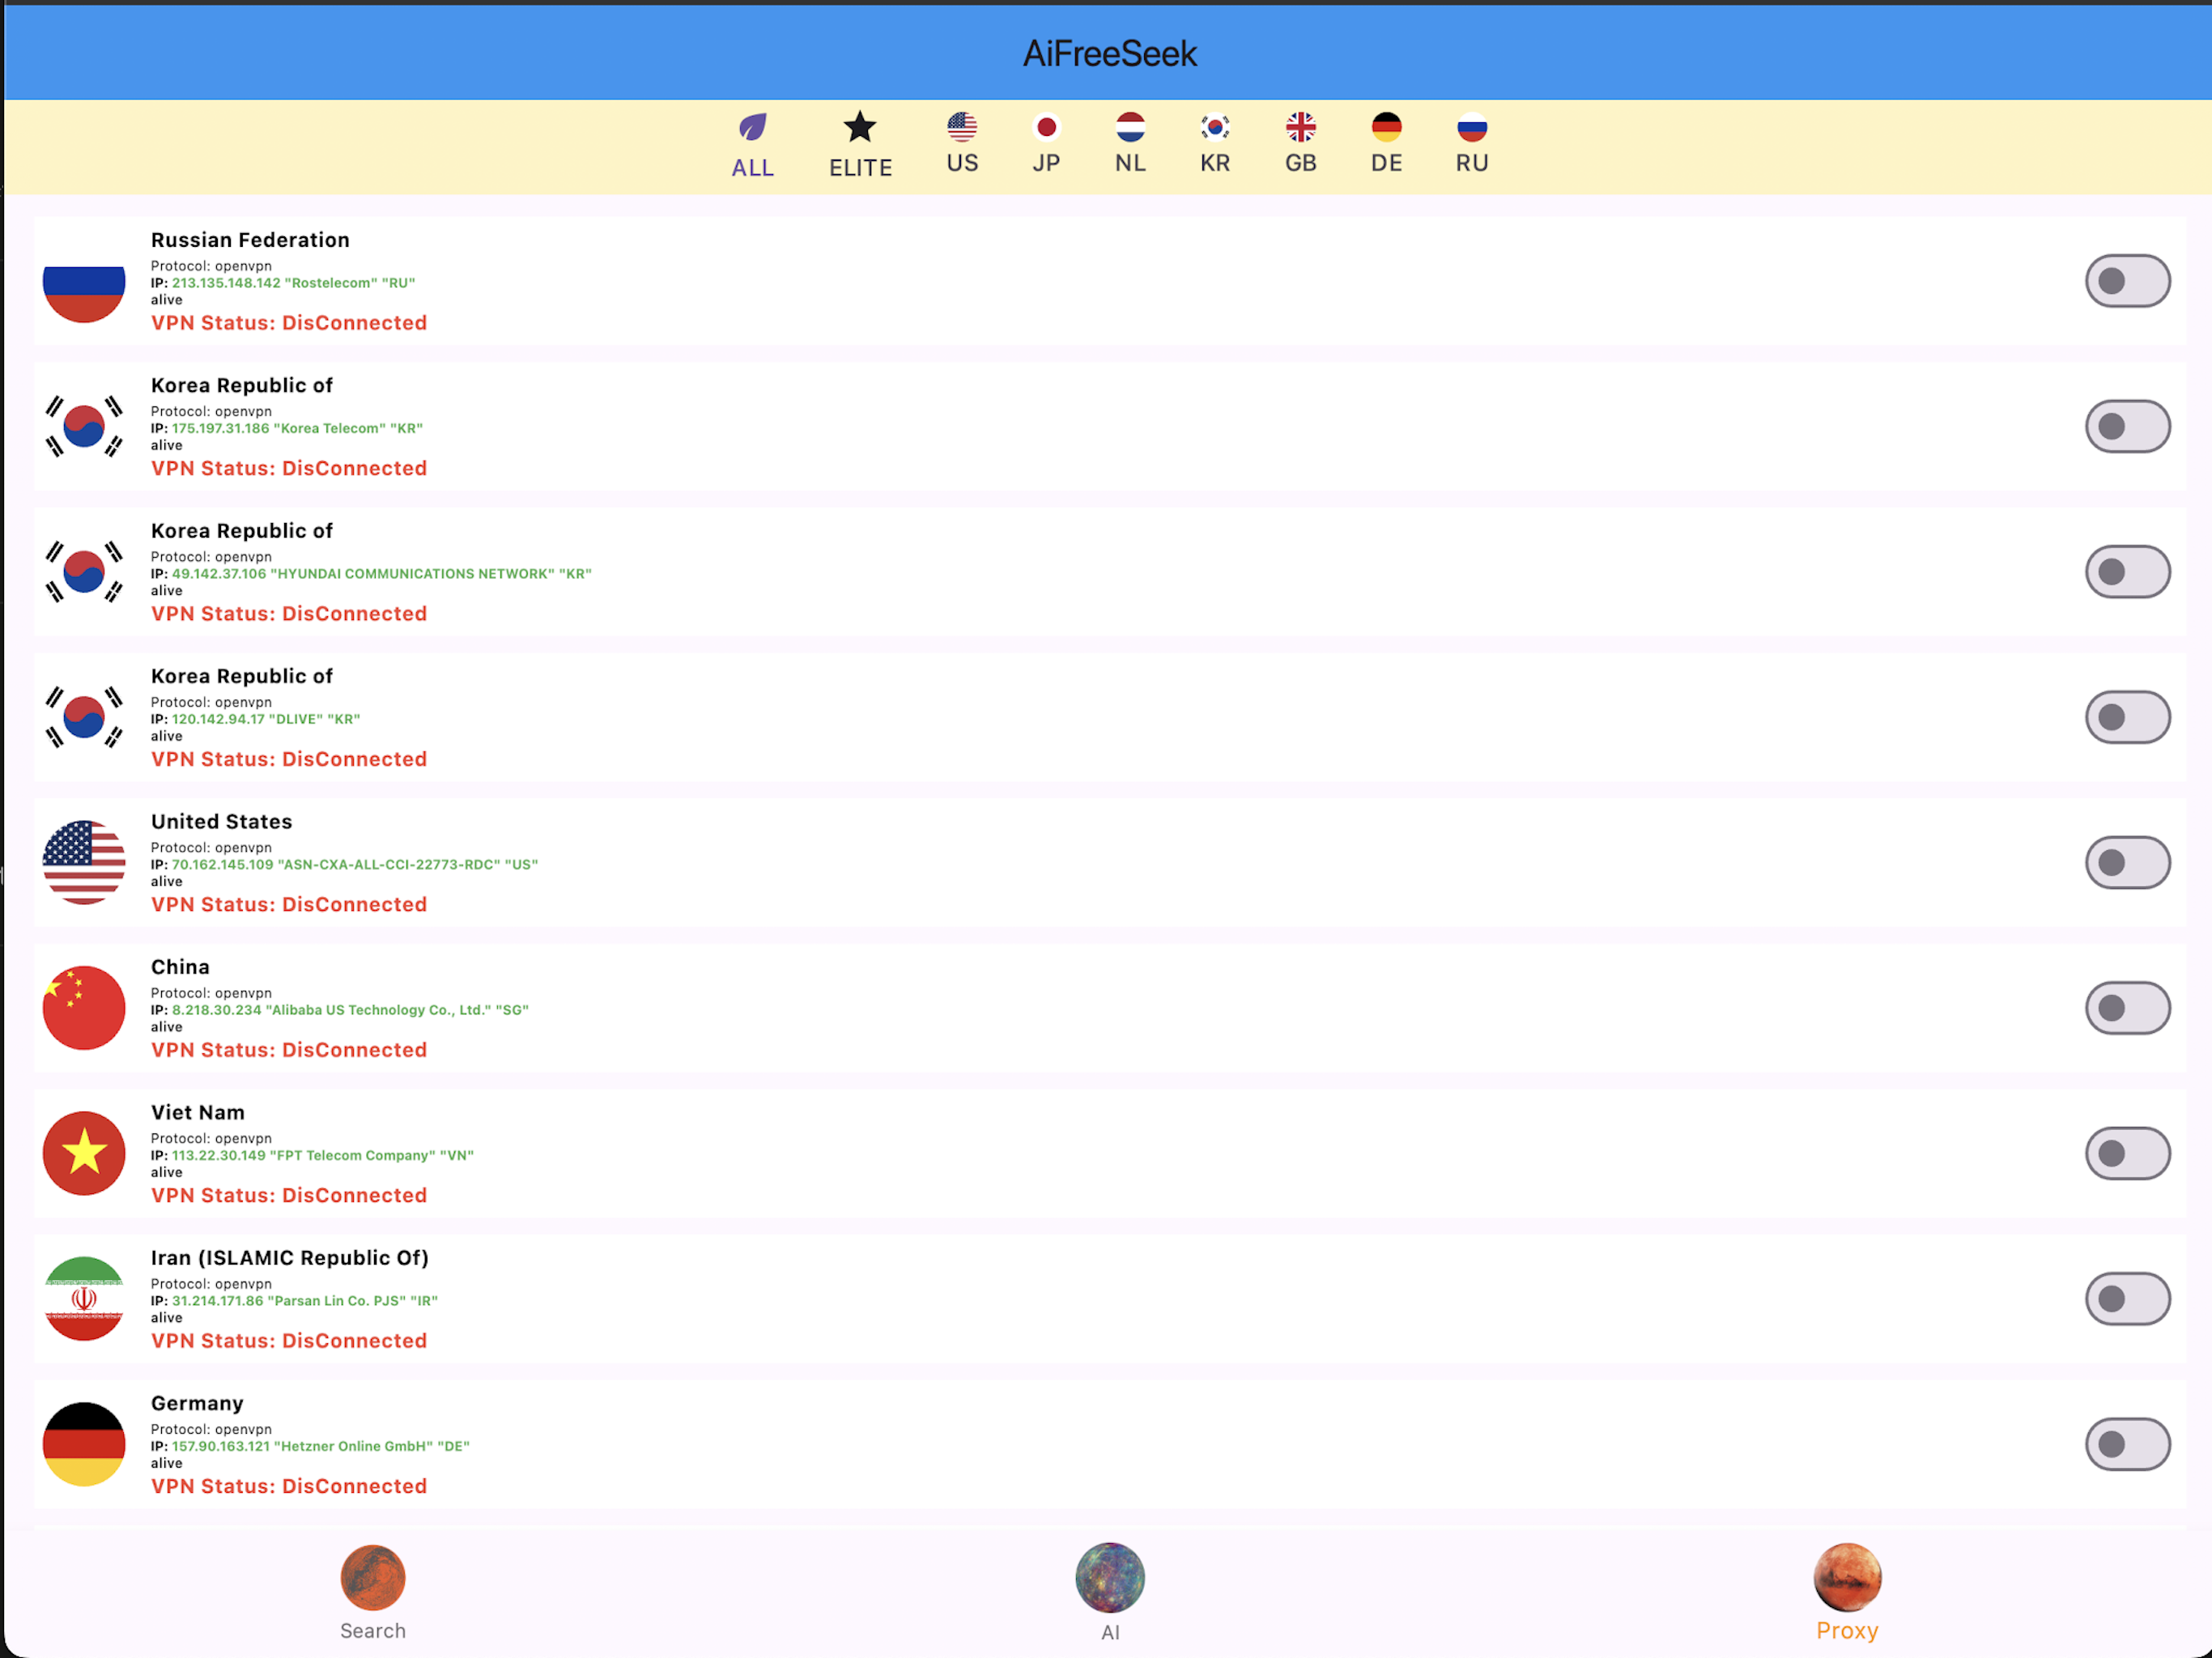
Task: Click the Germany flag icon in list
Action: (x=84, y=1445)
